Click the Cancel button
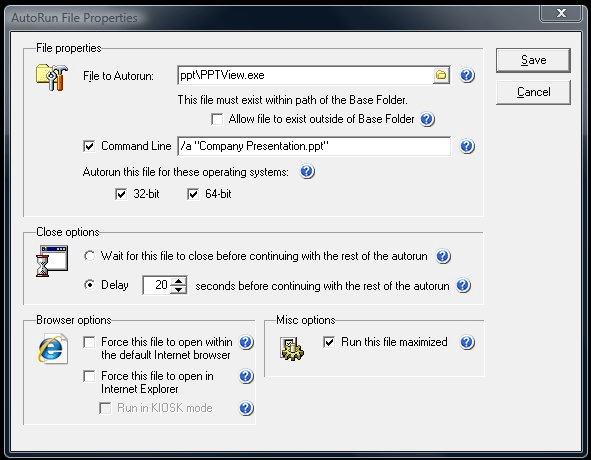Screen dimensions: 591x460 (533, 92)
